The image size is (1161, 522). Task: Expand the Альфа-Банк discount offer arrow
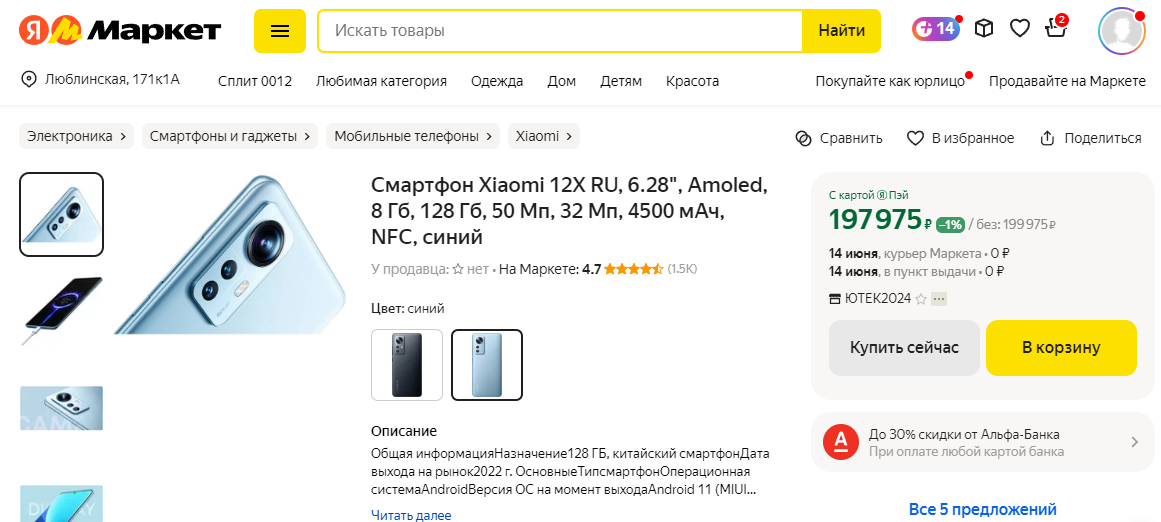pyautogui.click(x=1134, y=442)
